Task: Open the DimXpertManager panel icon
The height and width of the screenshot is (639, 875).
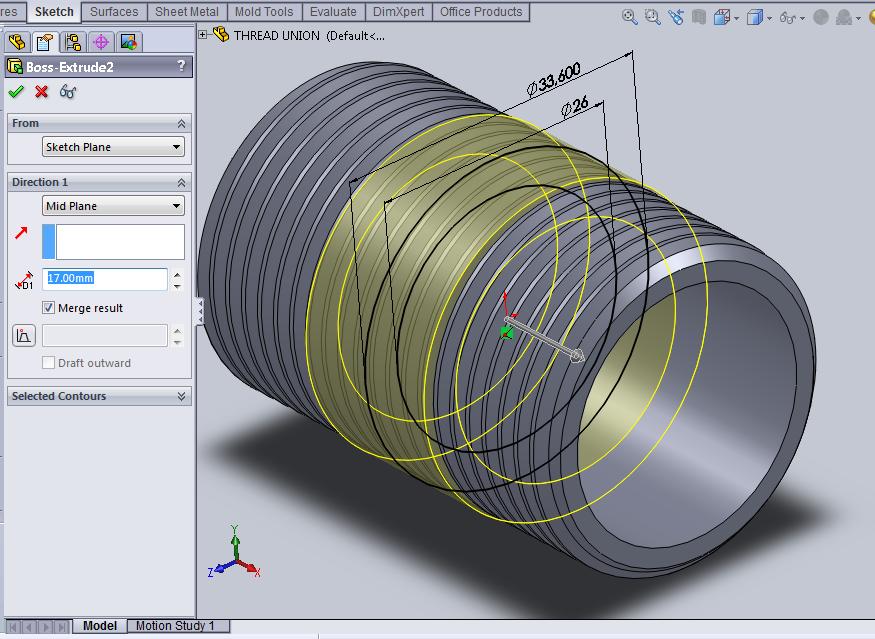Action: coord(100,41)
